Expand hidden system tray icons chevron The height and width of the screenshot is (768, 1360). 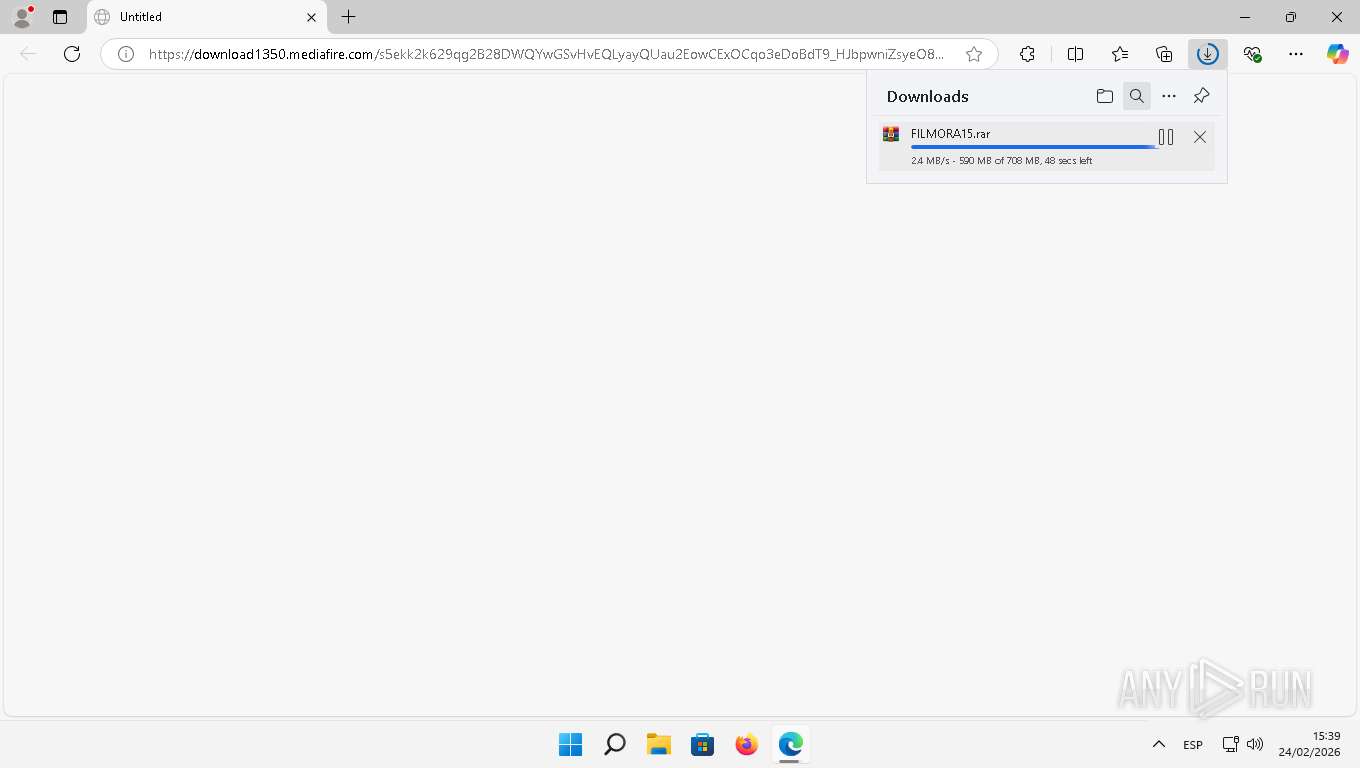tap(1158, 745)
